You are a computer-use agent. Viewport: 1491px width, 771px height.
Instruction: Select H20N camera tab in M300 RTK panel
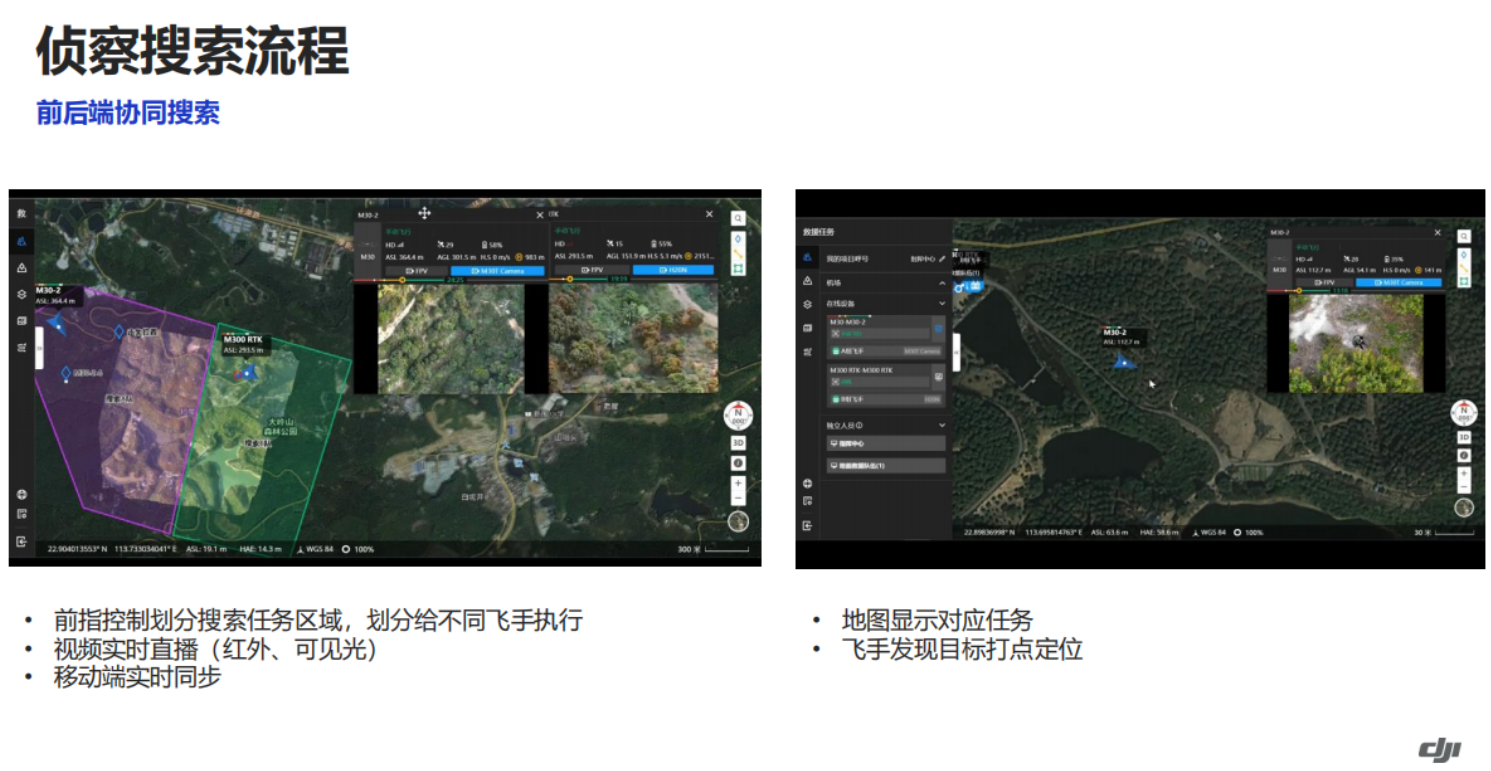coord(672,270)
